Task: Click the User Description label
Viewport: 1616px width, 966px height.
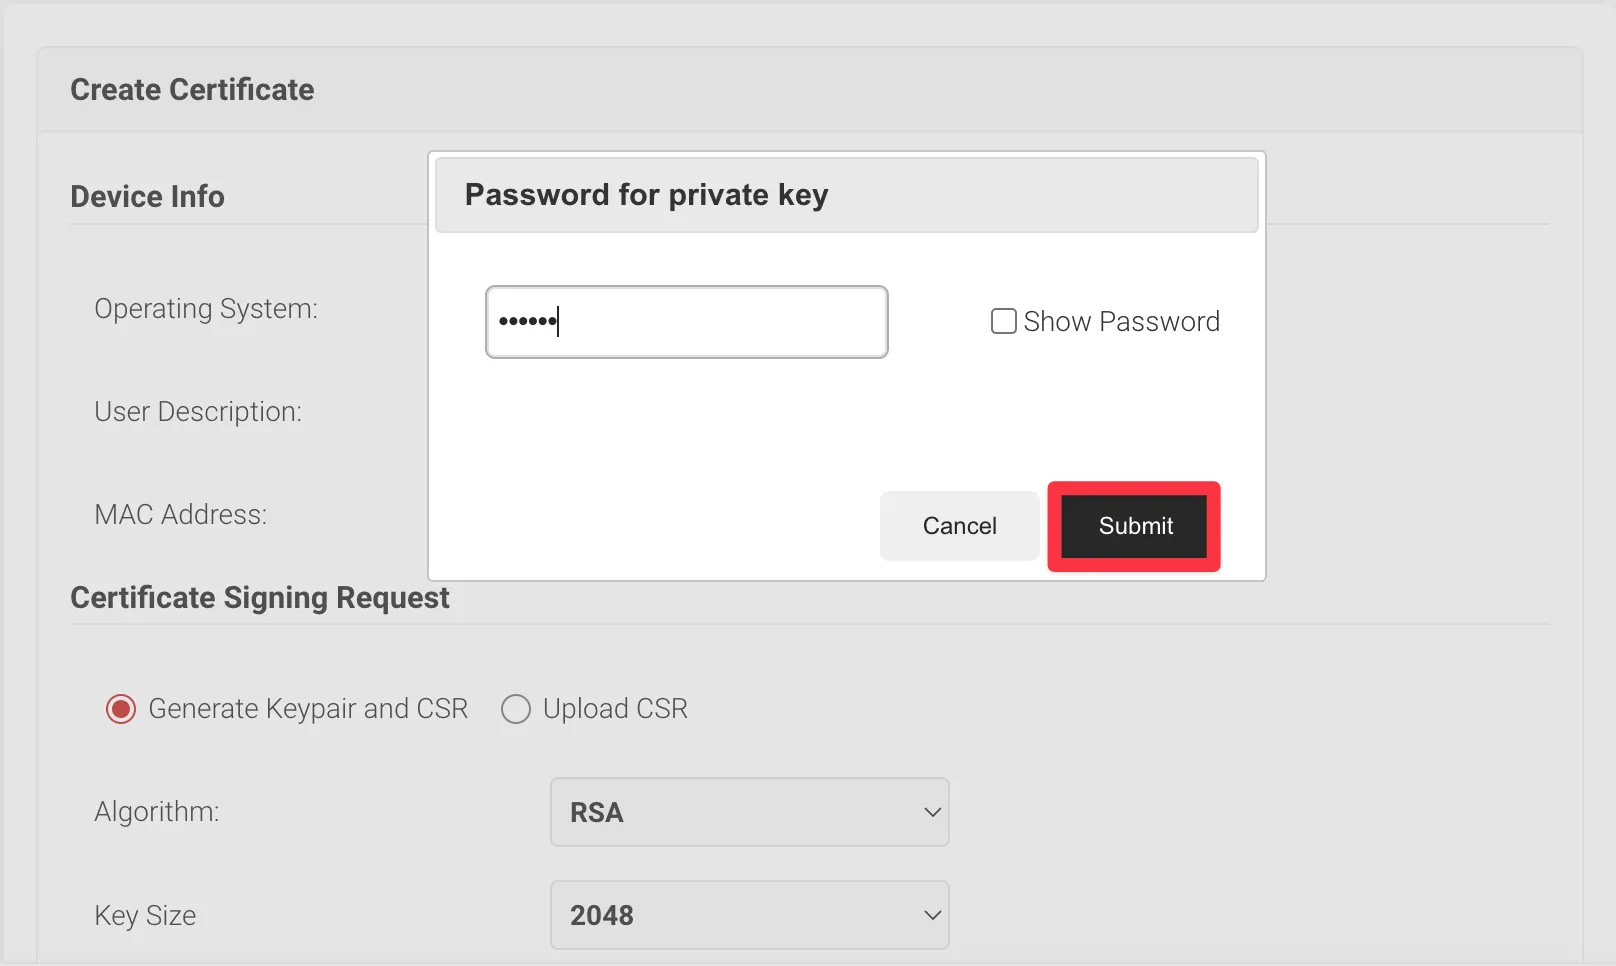Action: click(198, 412)
